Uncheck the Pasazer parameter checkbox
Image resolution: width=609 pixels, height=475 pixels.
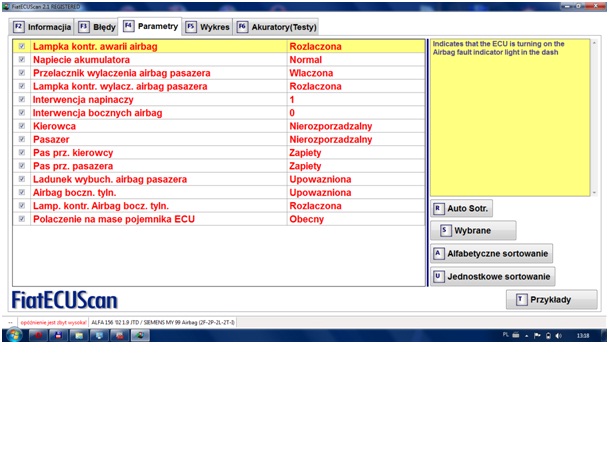(x=22, y=139)
